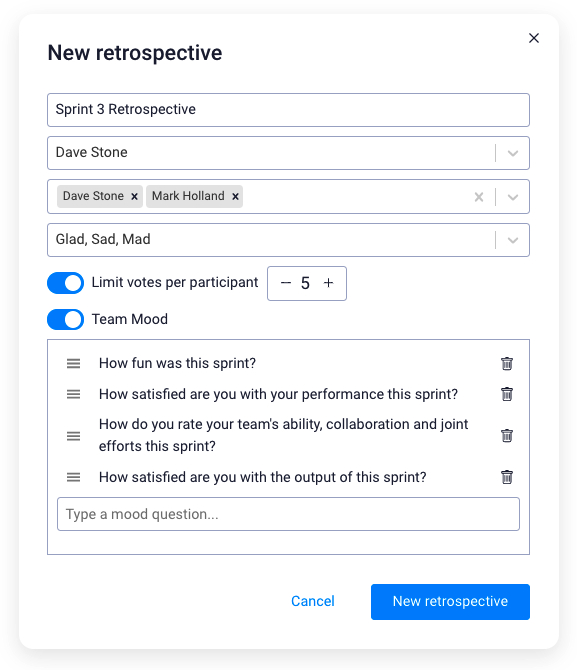Click the blue New retrospective button

click(x=450, y=602)
